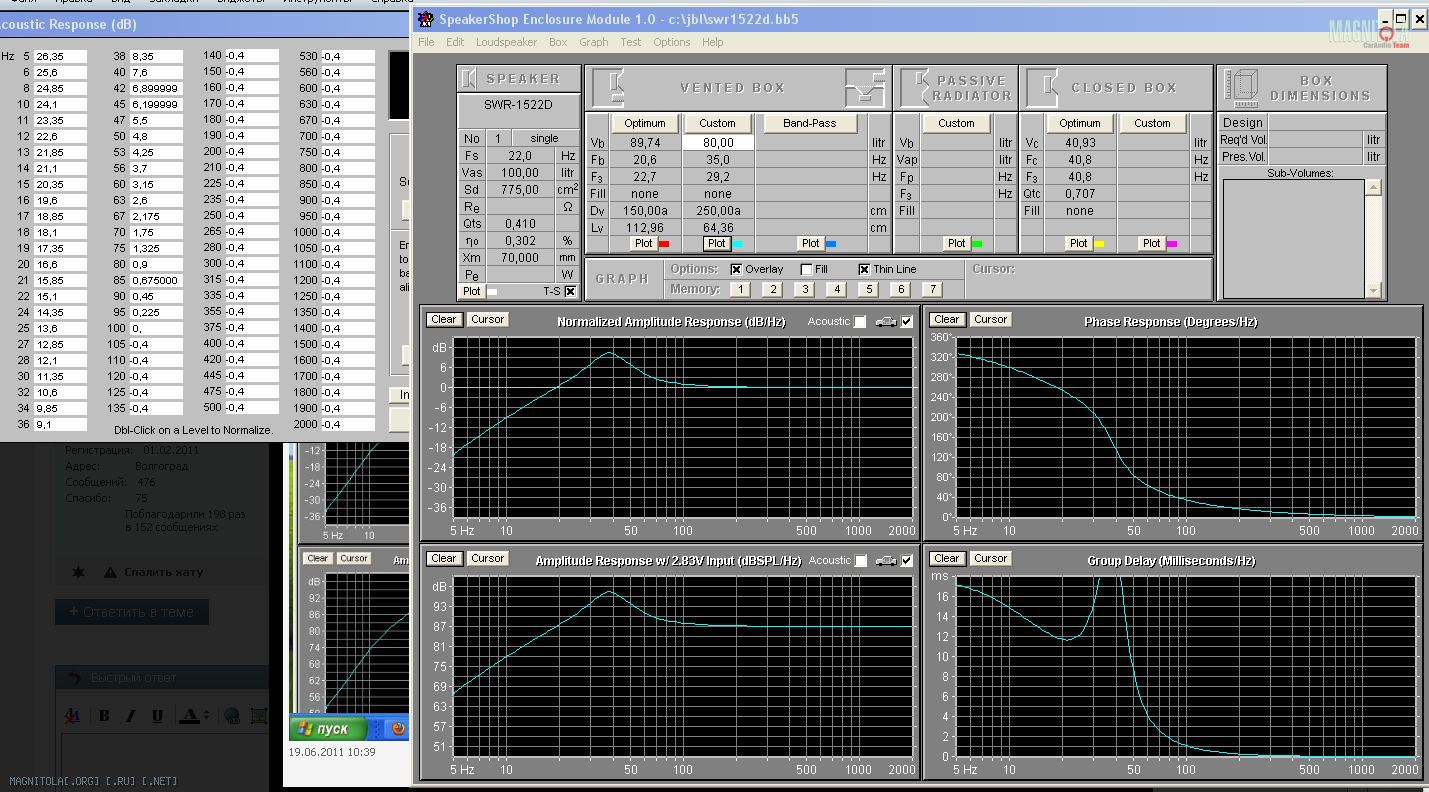Select graph Memory slot 7
Viewport: 1429px width, 792px height.
(932, 289)
